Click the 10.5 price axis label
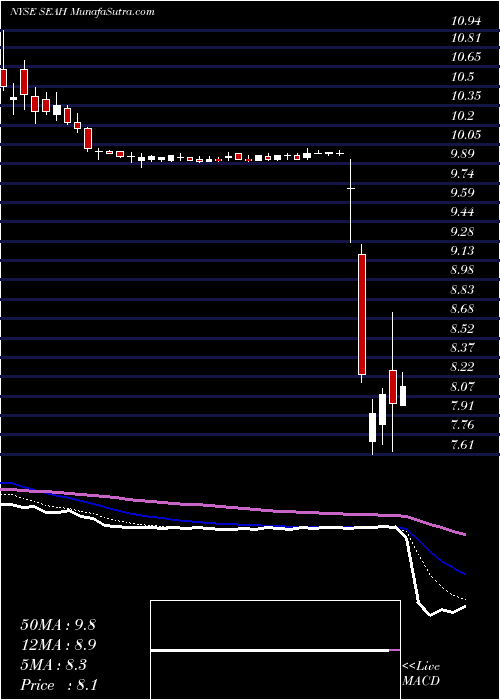Viewport: 500px width, 700px height. click(462, 76)
